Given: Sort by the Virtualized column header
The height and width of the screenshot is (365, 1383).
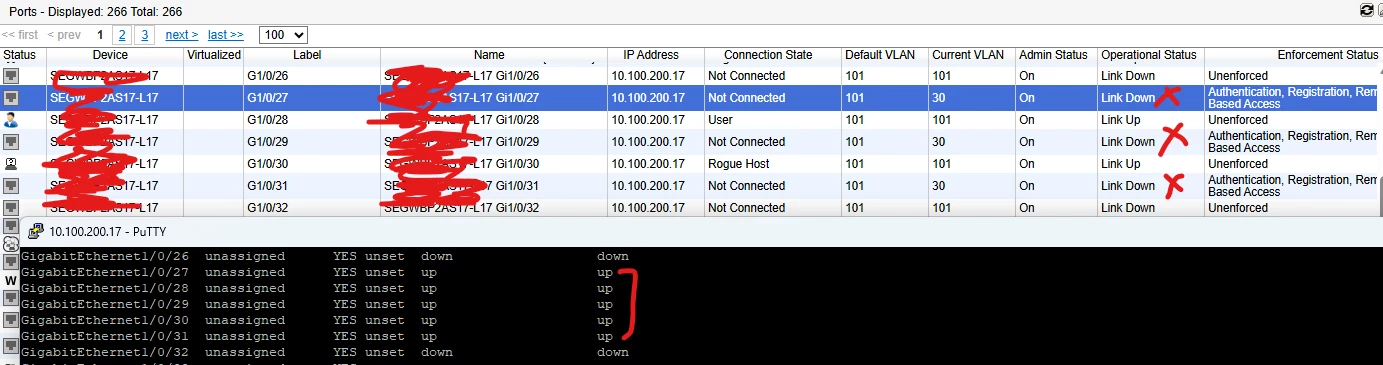Looking at the screenshot, I should click(214, 55).
